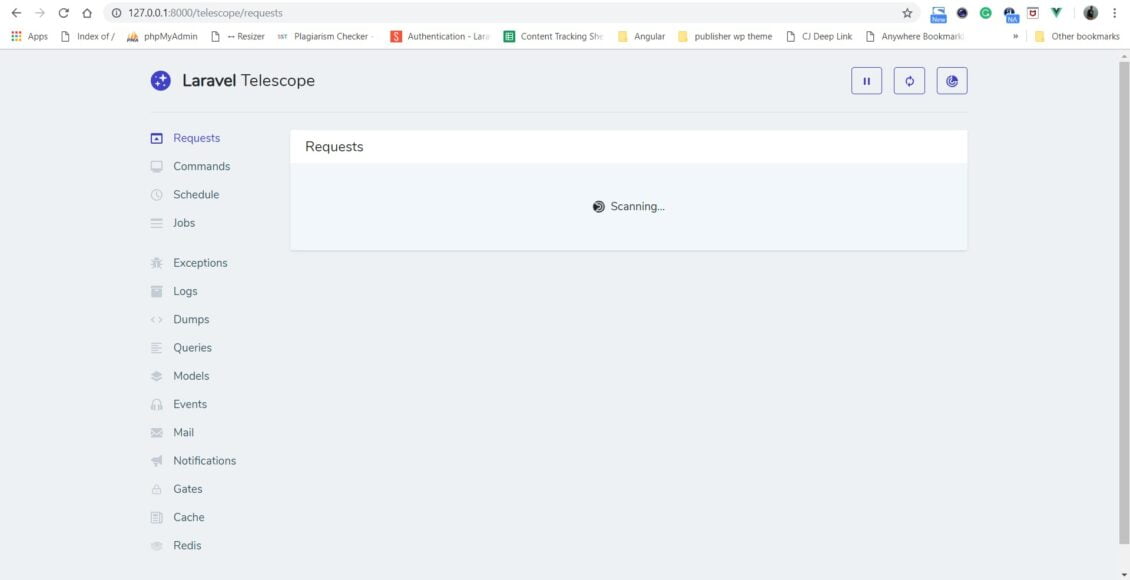Select the Notifications megaphone icon

[x=157, y=460]
